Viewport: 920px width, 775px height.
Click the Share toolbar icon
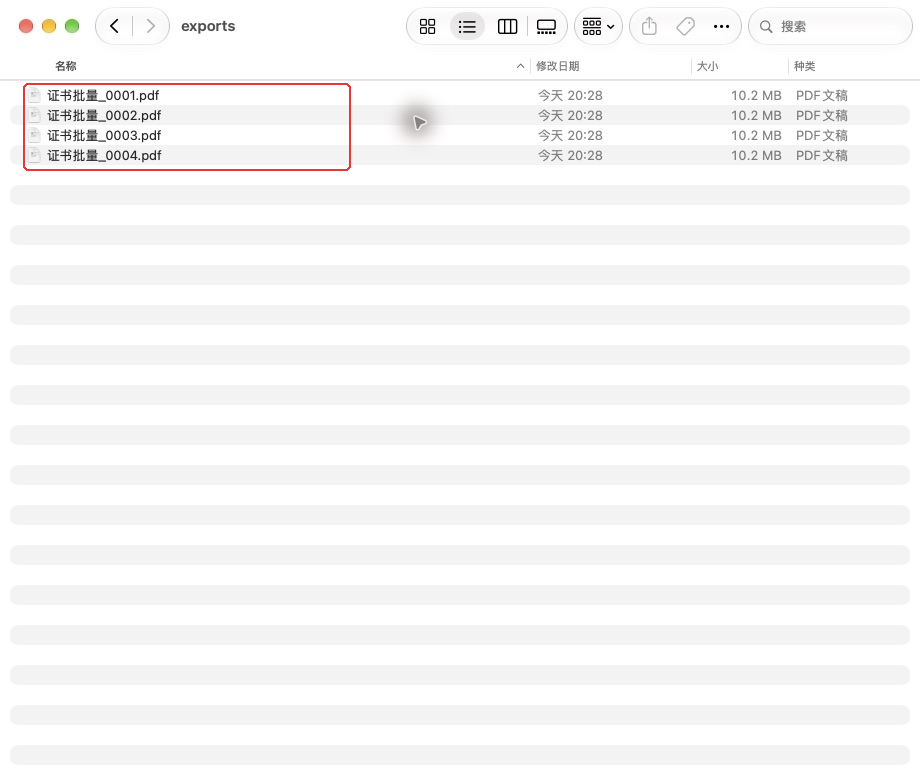(x=649, y=26)
